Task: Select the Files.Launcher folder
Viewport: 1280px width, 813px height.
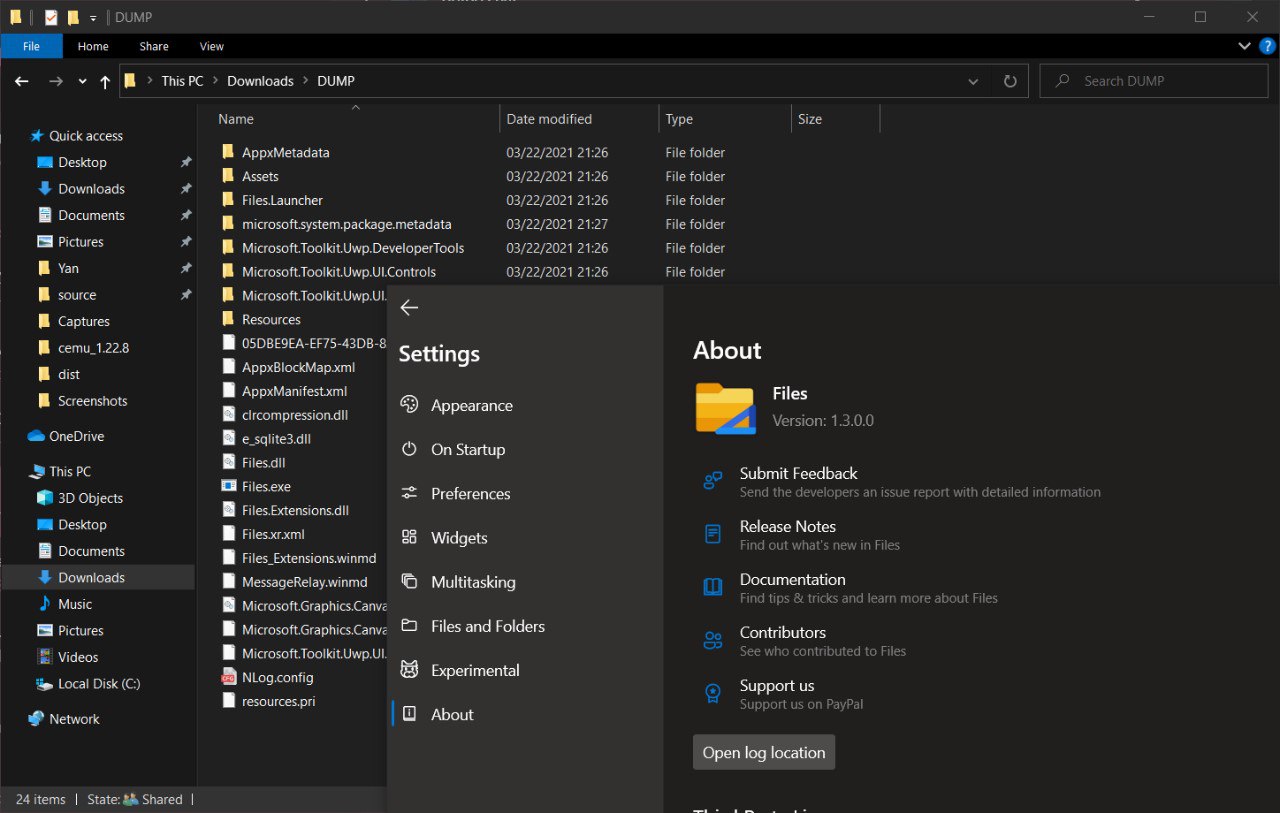Action: point(282,200)
